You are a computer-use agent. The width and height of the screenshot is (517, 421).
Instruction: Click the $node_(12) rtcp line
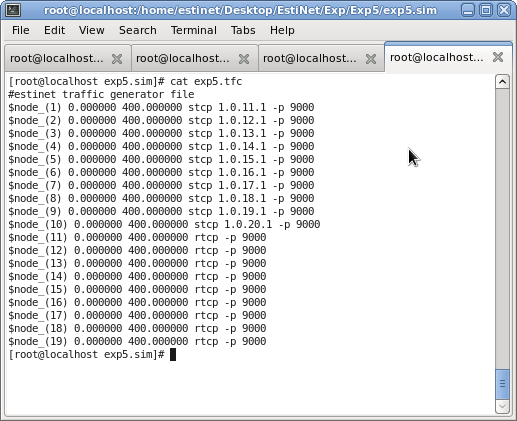pos(137,251)
